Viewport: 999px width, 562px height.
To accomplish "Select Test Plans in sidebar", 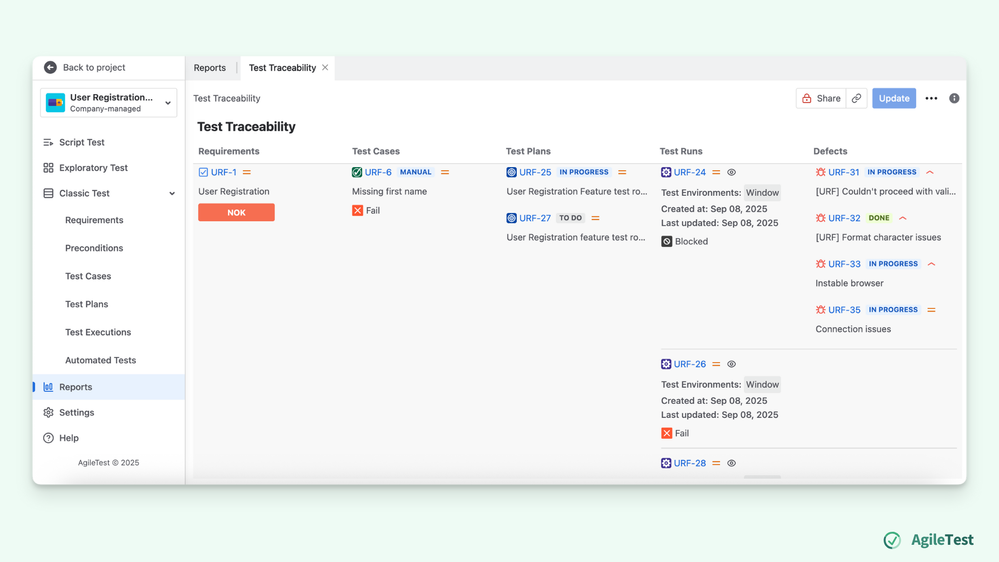I will click(x=87, y=304).
